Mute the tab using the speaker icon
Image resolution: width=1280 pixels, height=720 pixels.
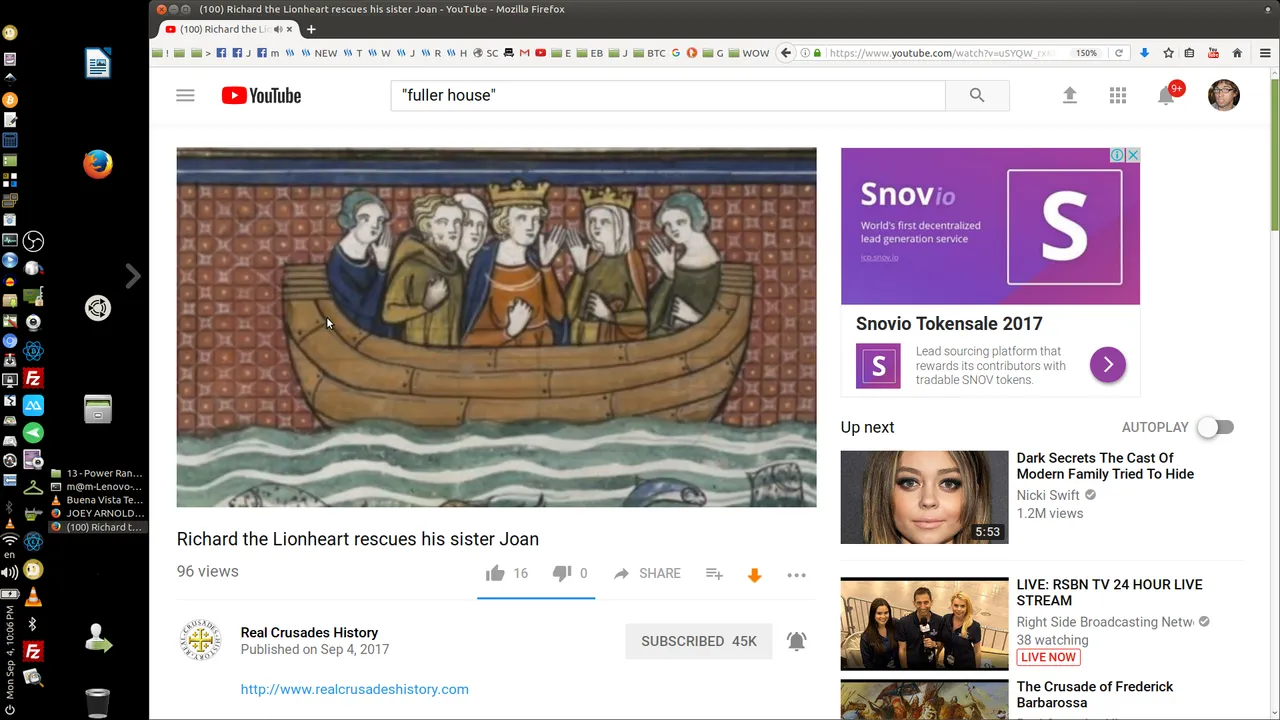pyautogui.click(x=278, y=29)
